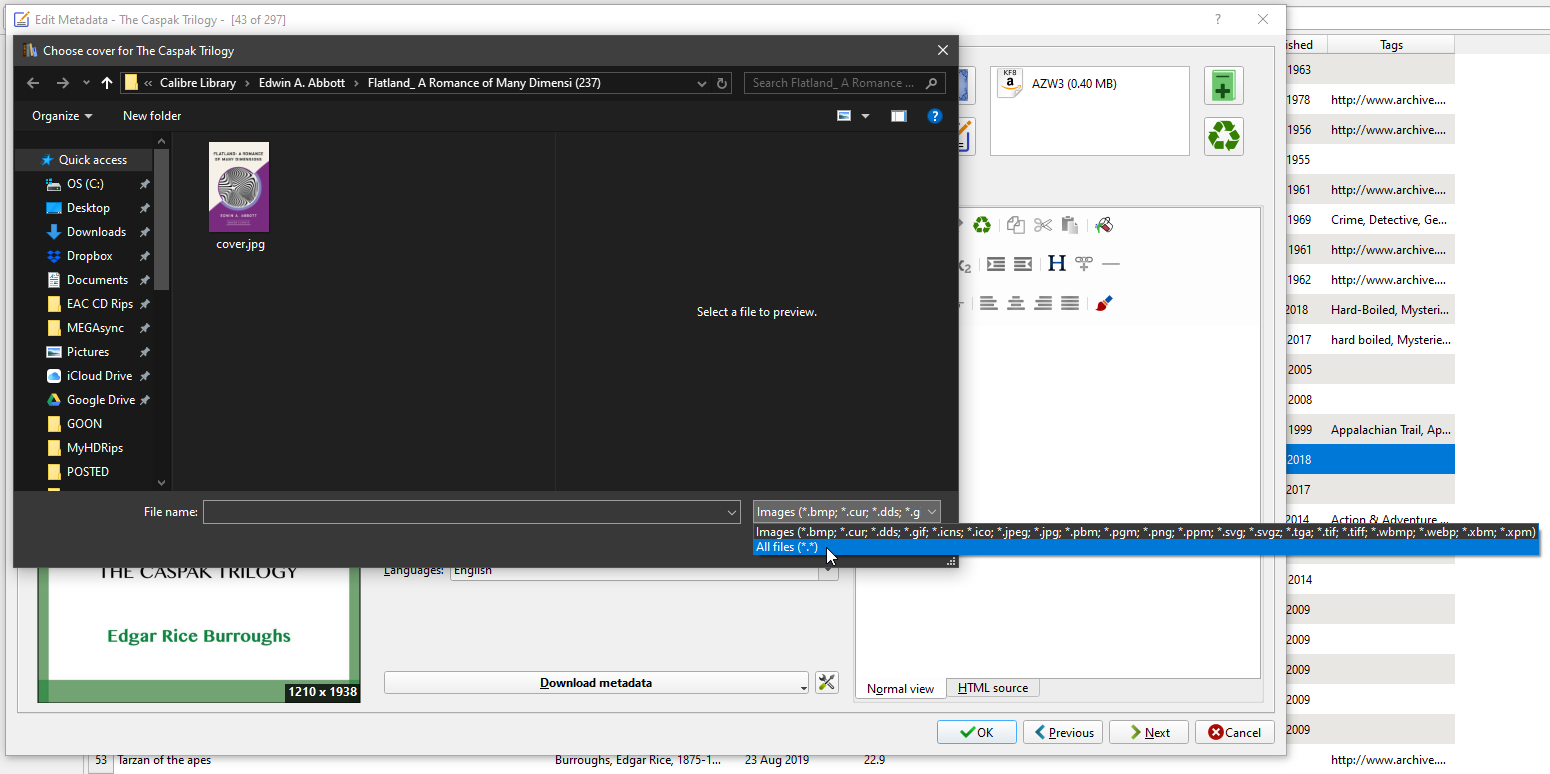The height and width of the screenshot is (774, 1550).
Task: Open Downloads in the sidebar
Action: click(96, 232)
